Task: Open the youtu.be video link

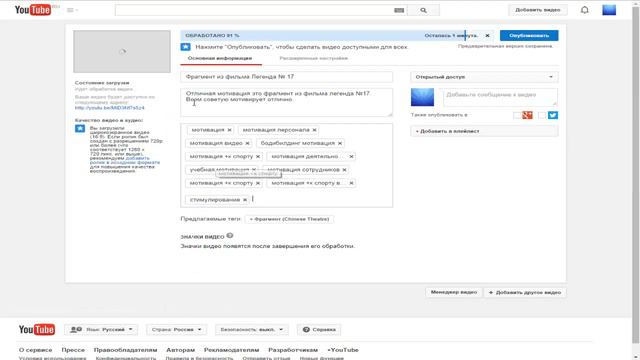Action: pyautogui.click(x=109, y=108)
